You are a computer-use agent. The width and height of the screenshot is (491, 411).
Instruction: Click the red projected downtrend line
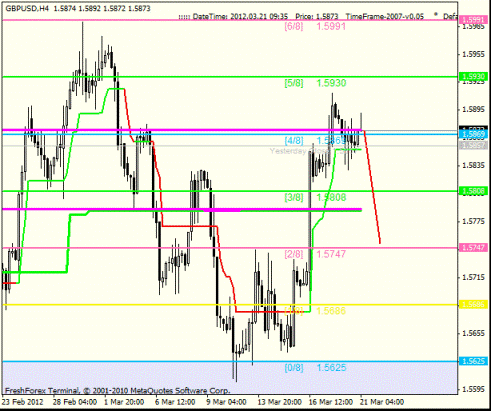[372, 187]
